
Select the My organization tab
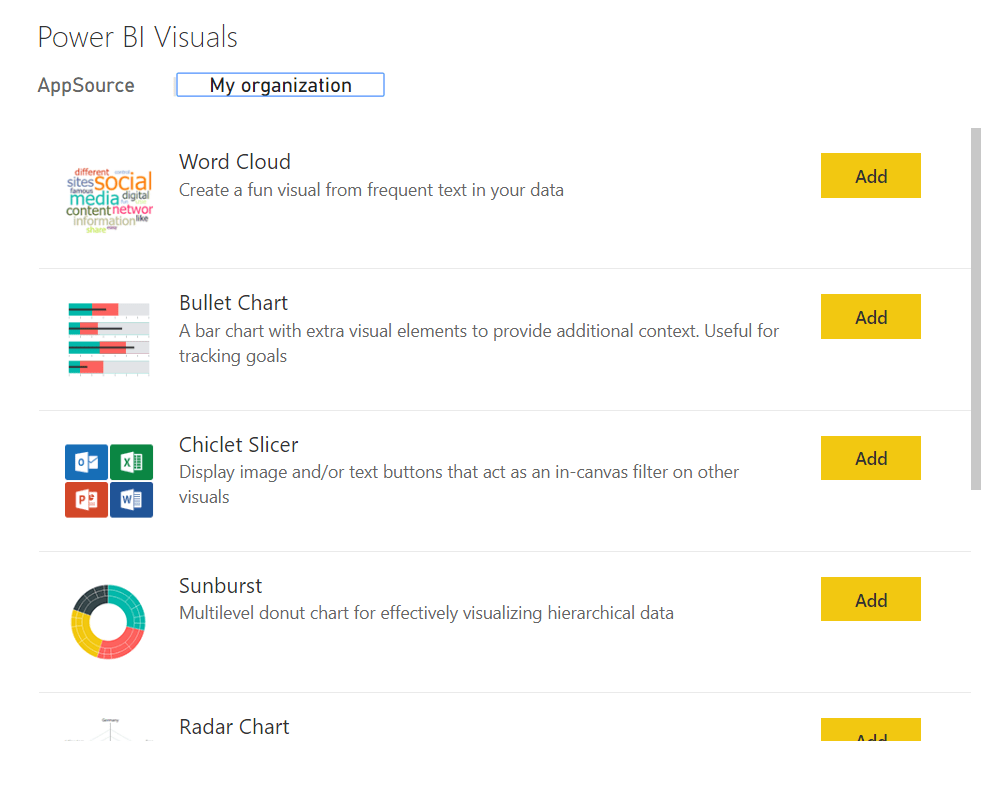(280, 86)
